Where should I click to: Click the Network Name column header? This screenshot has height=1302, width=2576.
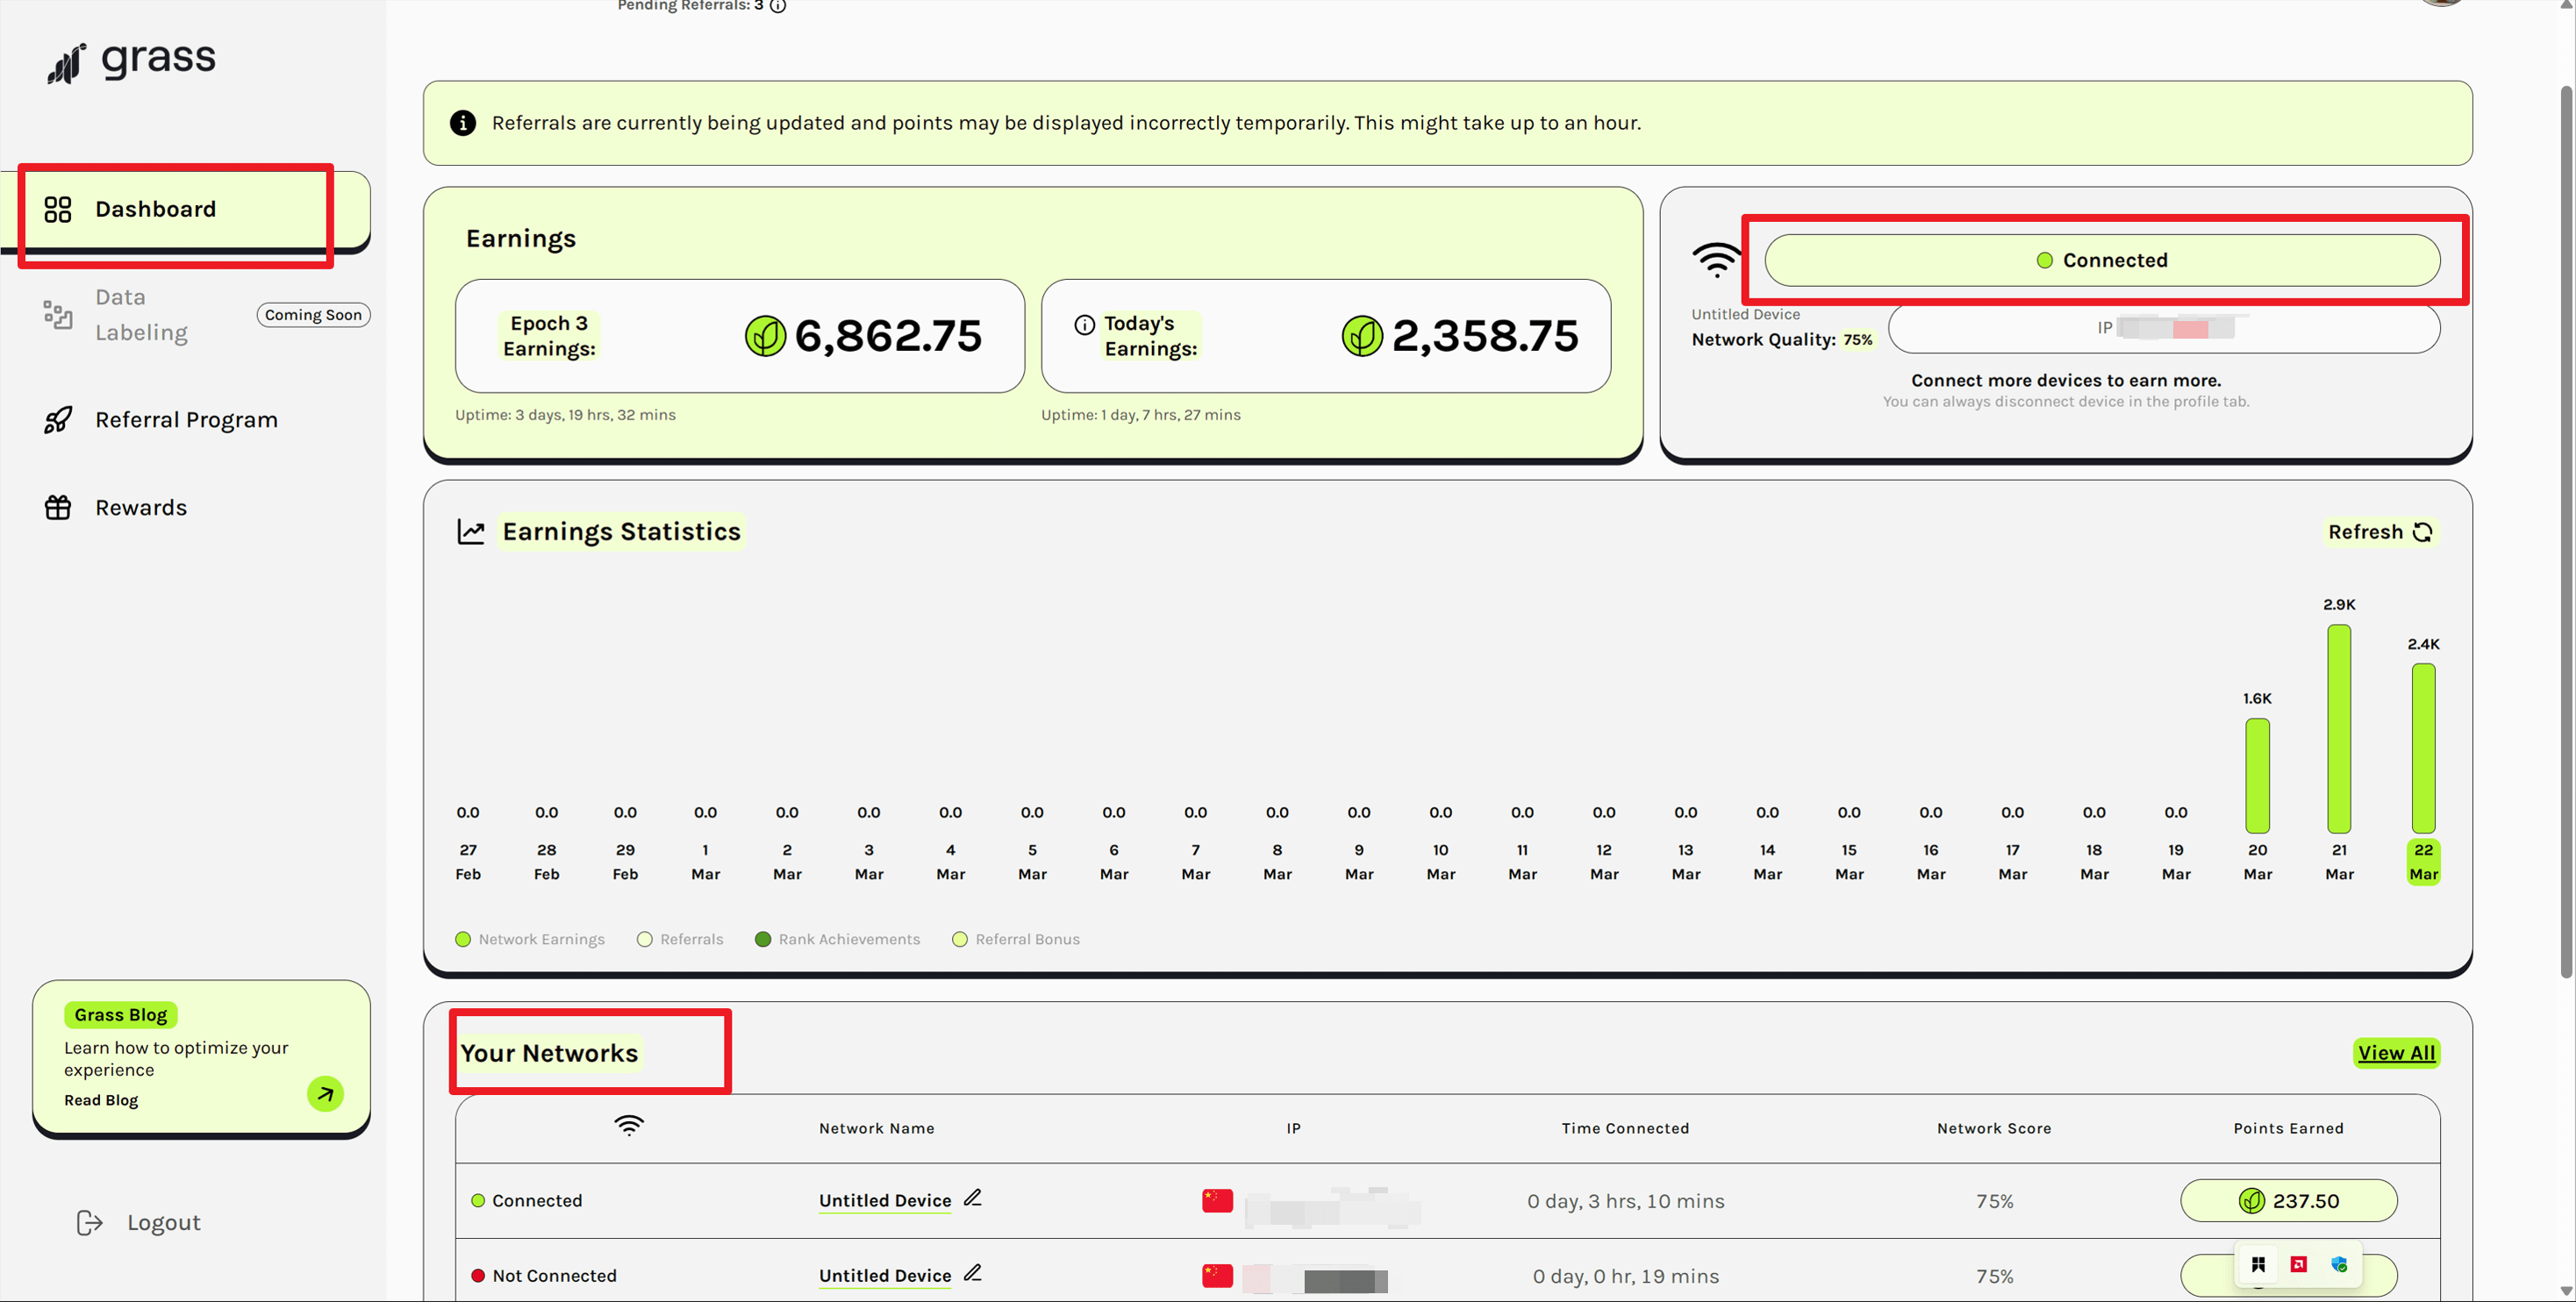point(877,1128)
